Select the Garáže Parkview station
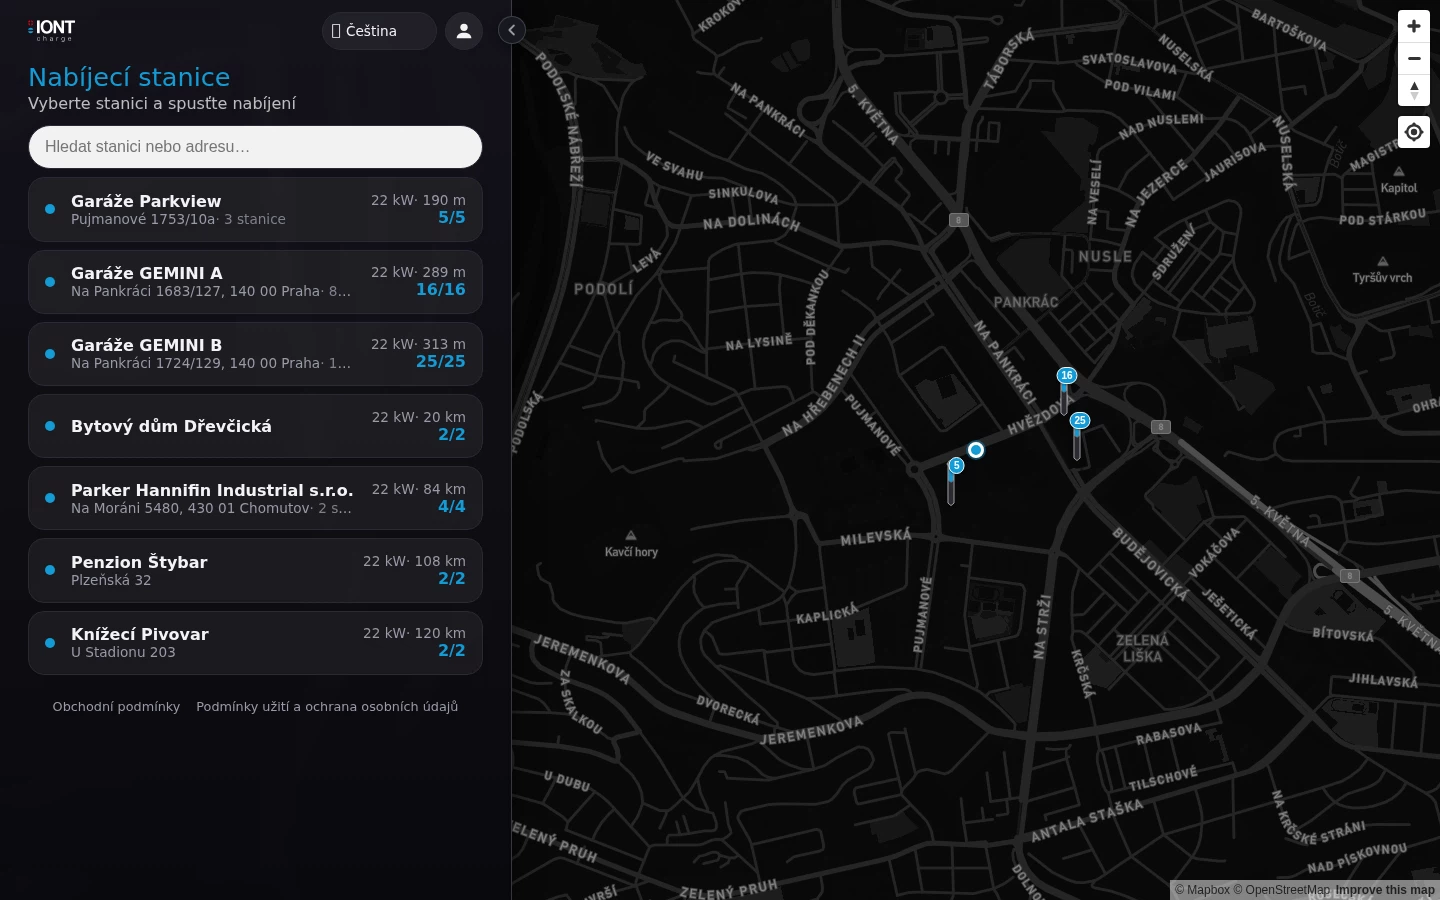The height and width of the screenshot is (900, 1440). [255, 210]
